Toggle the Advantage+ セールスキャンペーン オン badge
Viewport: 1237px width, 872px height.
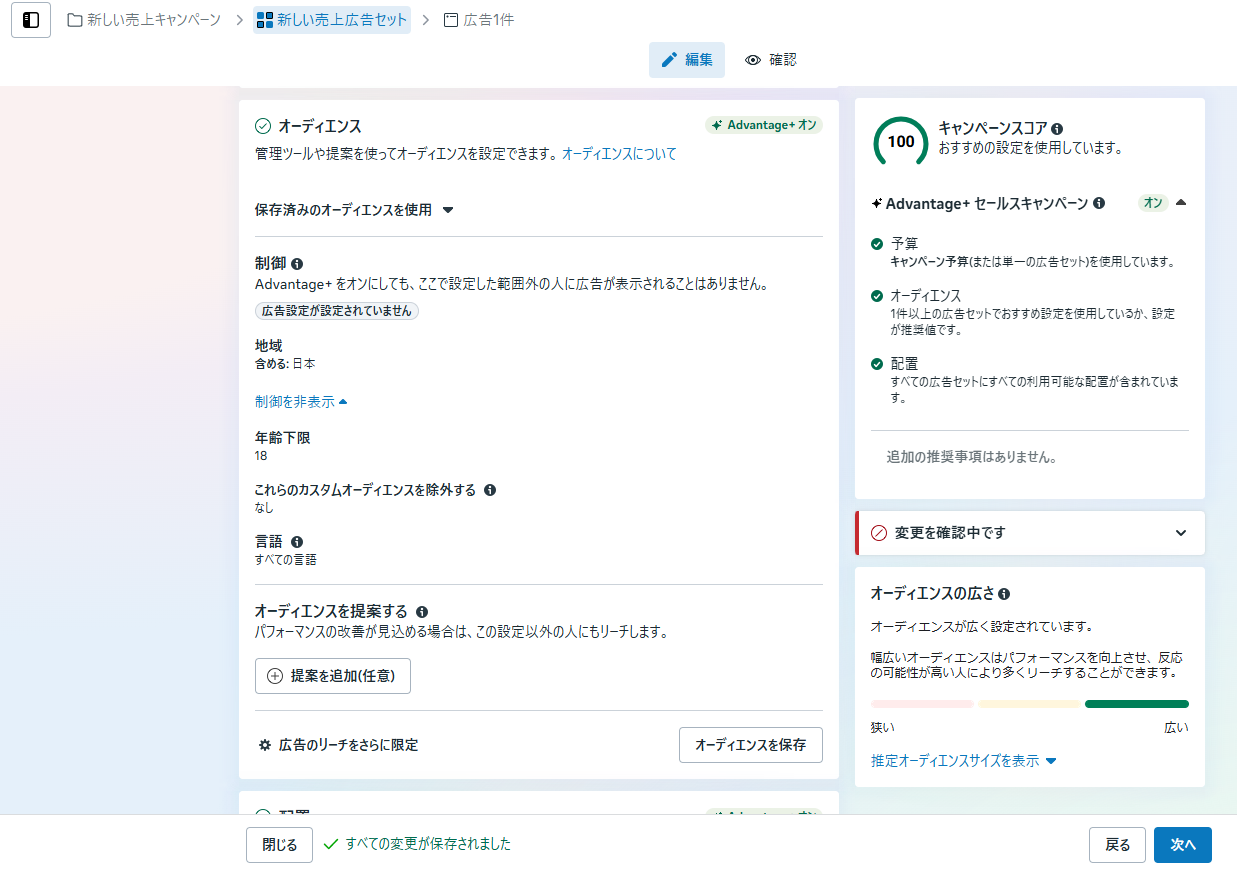coord(1153,203)
